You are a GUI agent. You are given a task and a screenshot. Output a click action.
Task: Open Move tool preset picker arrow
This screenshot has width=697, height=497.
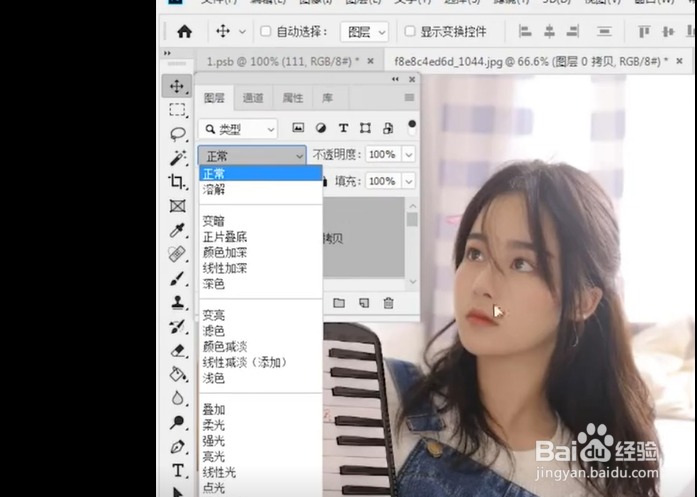click(242, 32)
